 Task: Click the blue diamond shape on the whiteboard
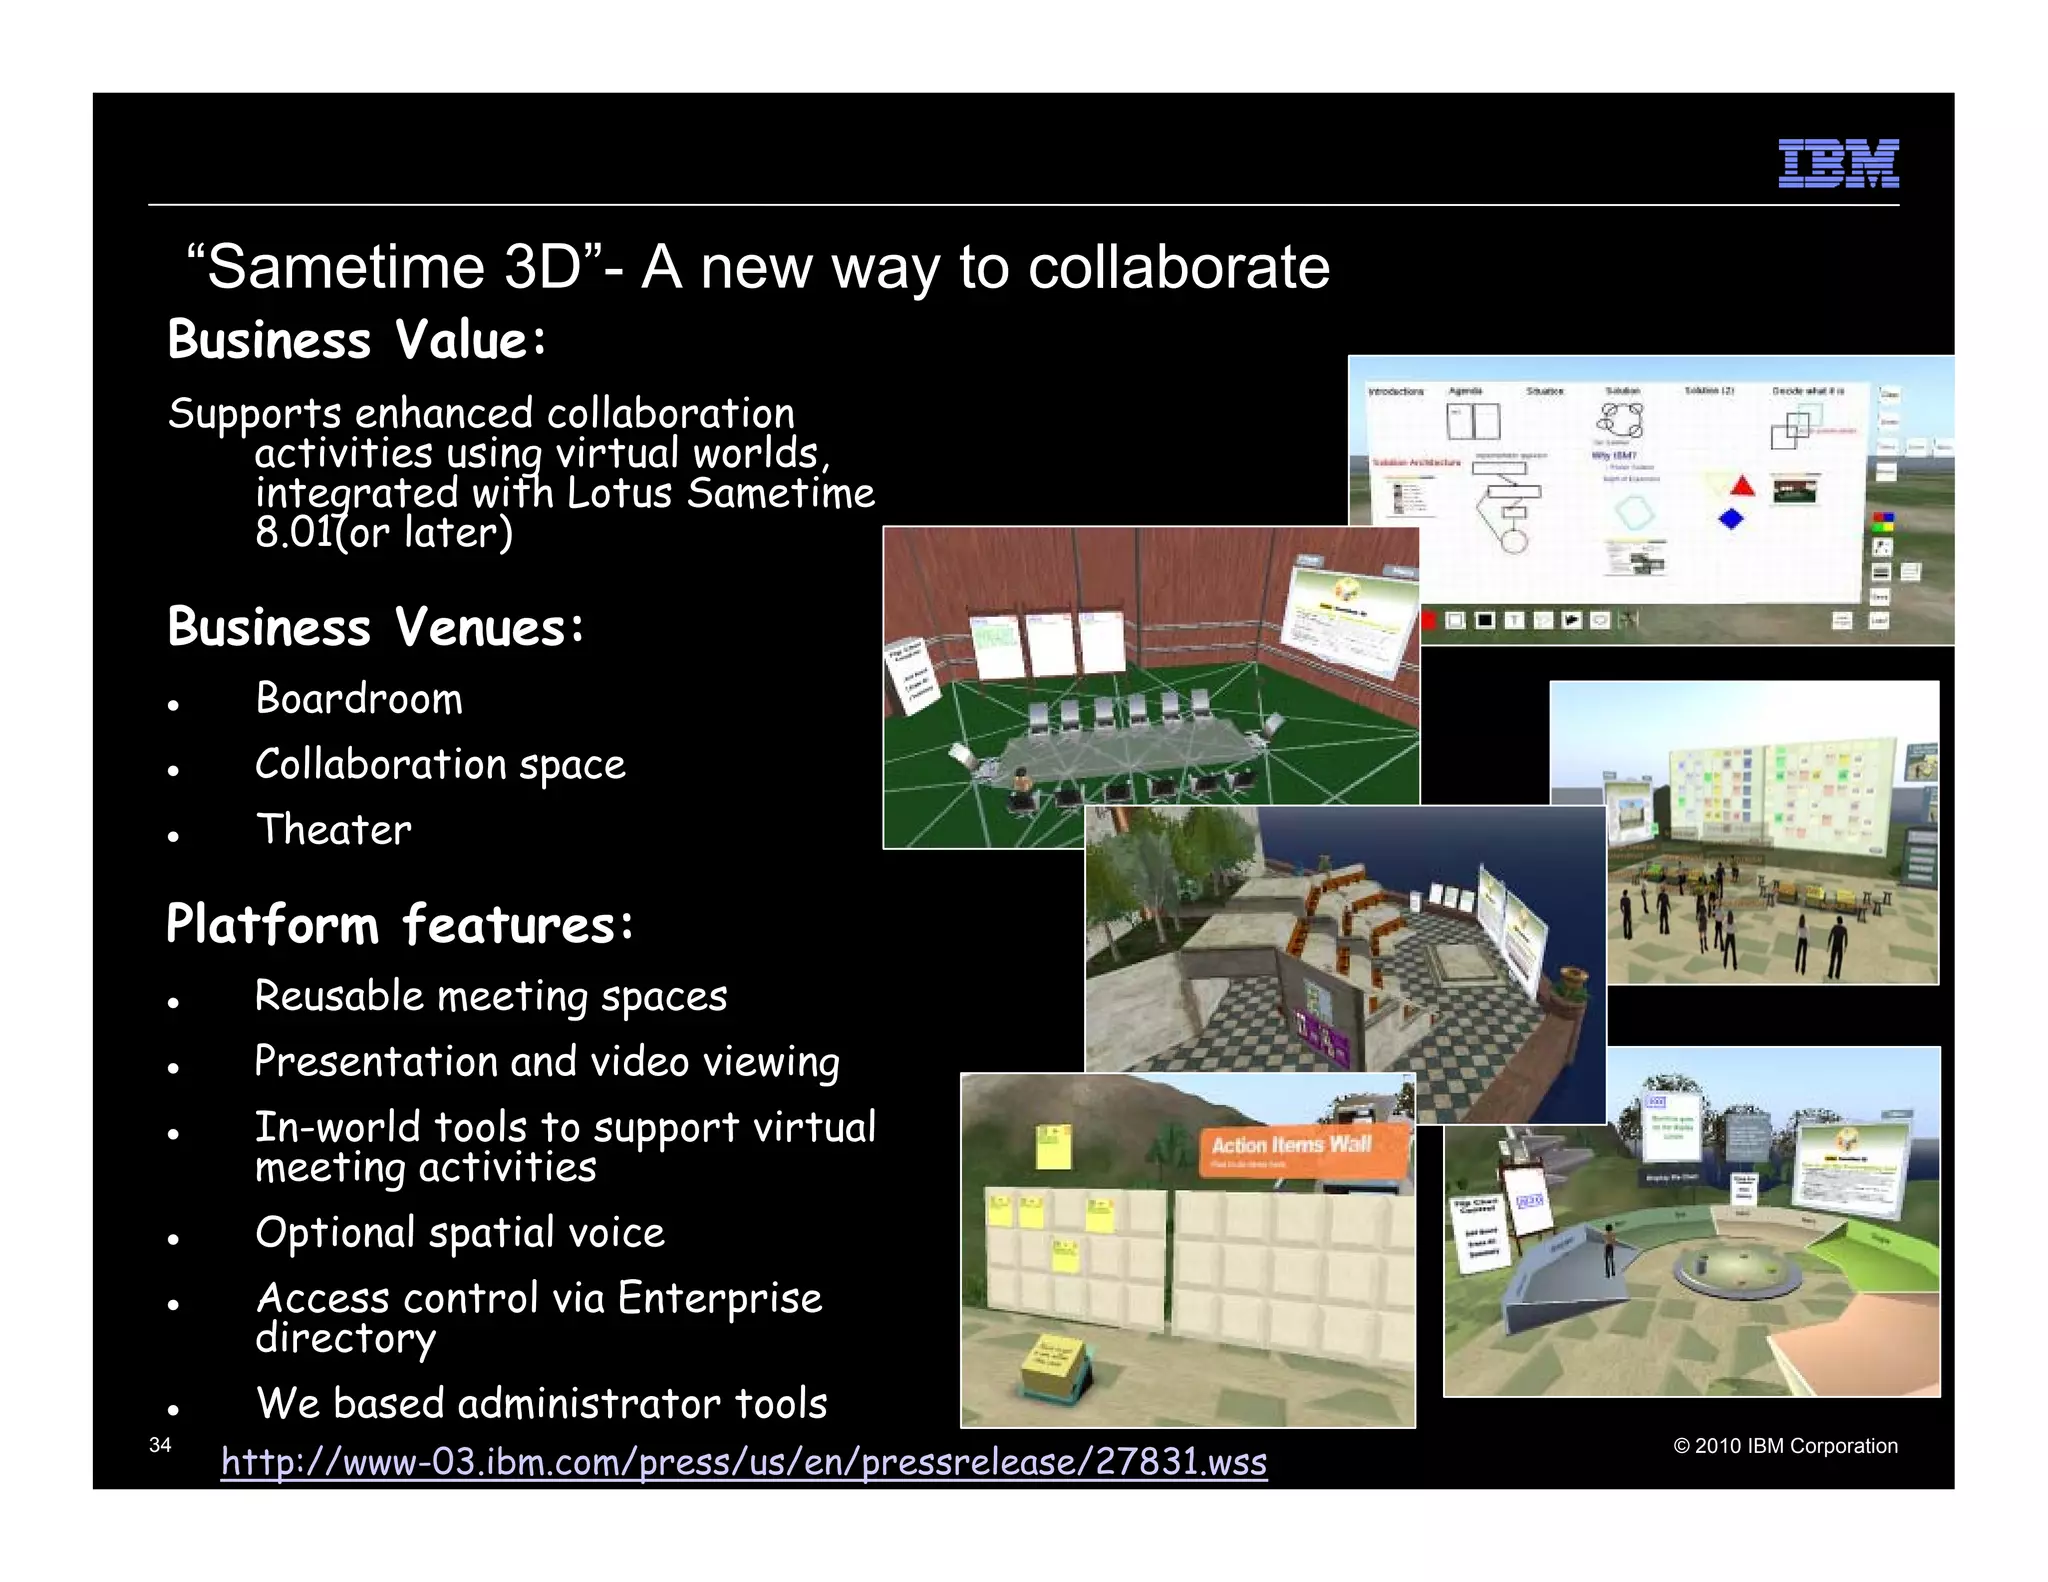click(x=1731, y=518)
